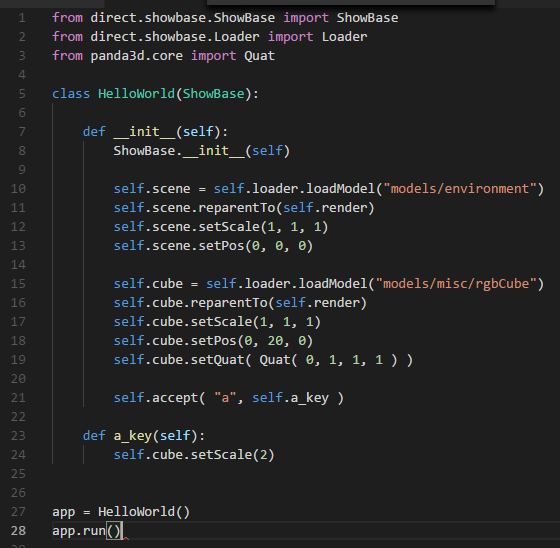Click line number 28 in the gutter
560x548 pixels.
point(18,531)
